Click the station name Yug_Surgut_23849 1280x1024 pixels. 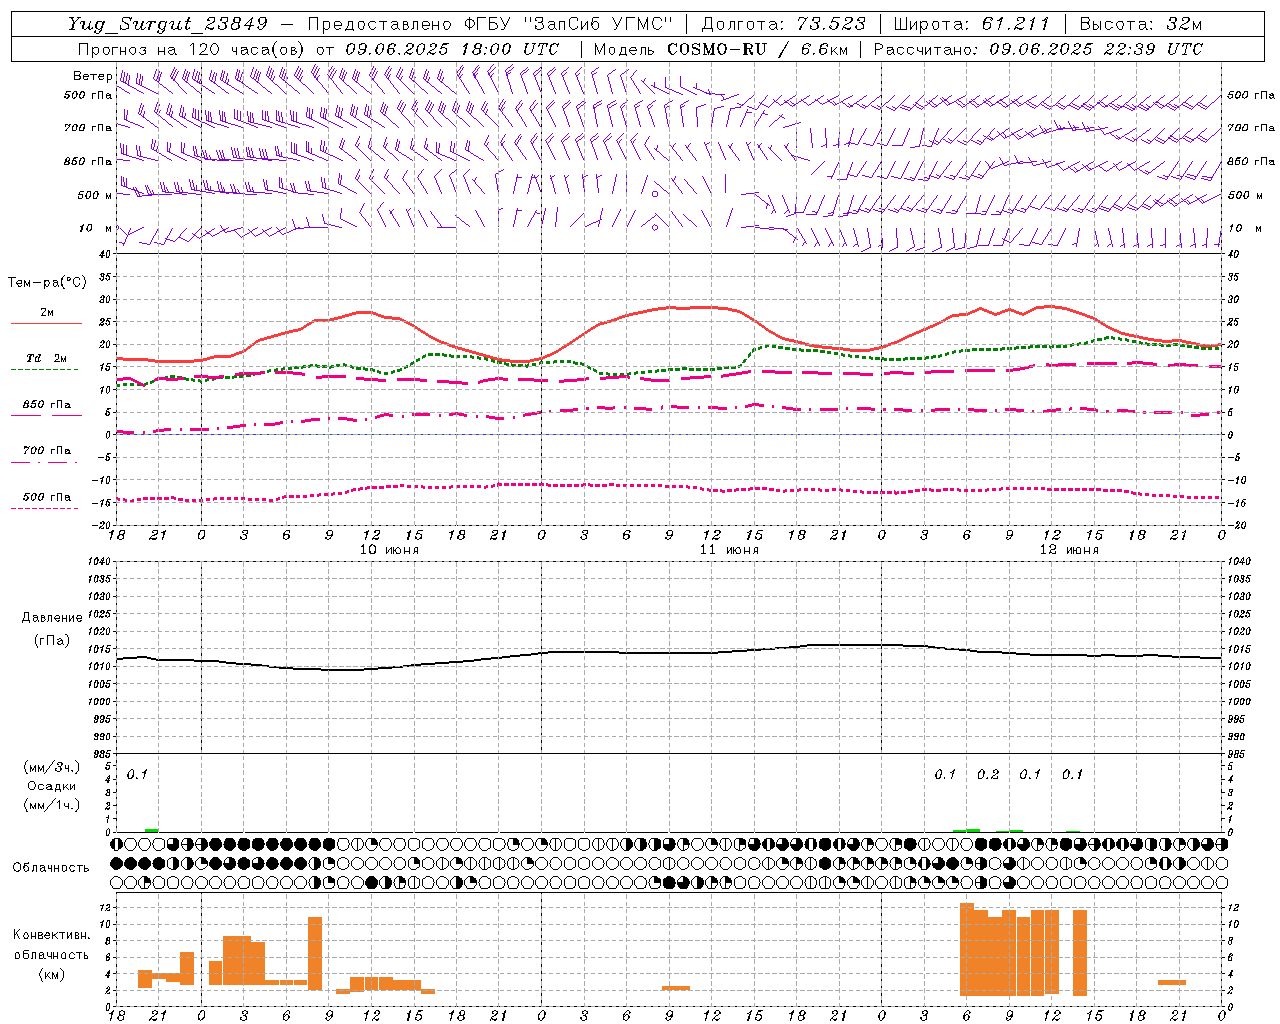168,24
